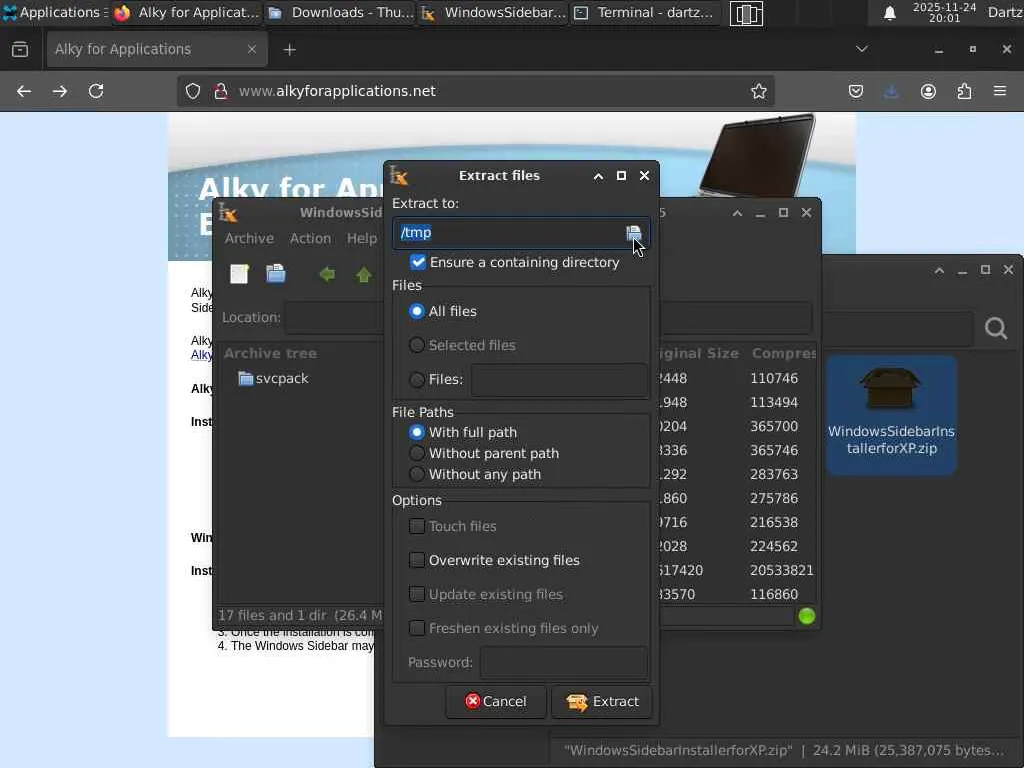
Task: Select the Selected files radio option
Action: 417,345
